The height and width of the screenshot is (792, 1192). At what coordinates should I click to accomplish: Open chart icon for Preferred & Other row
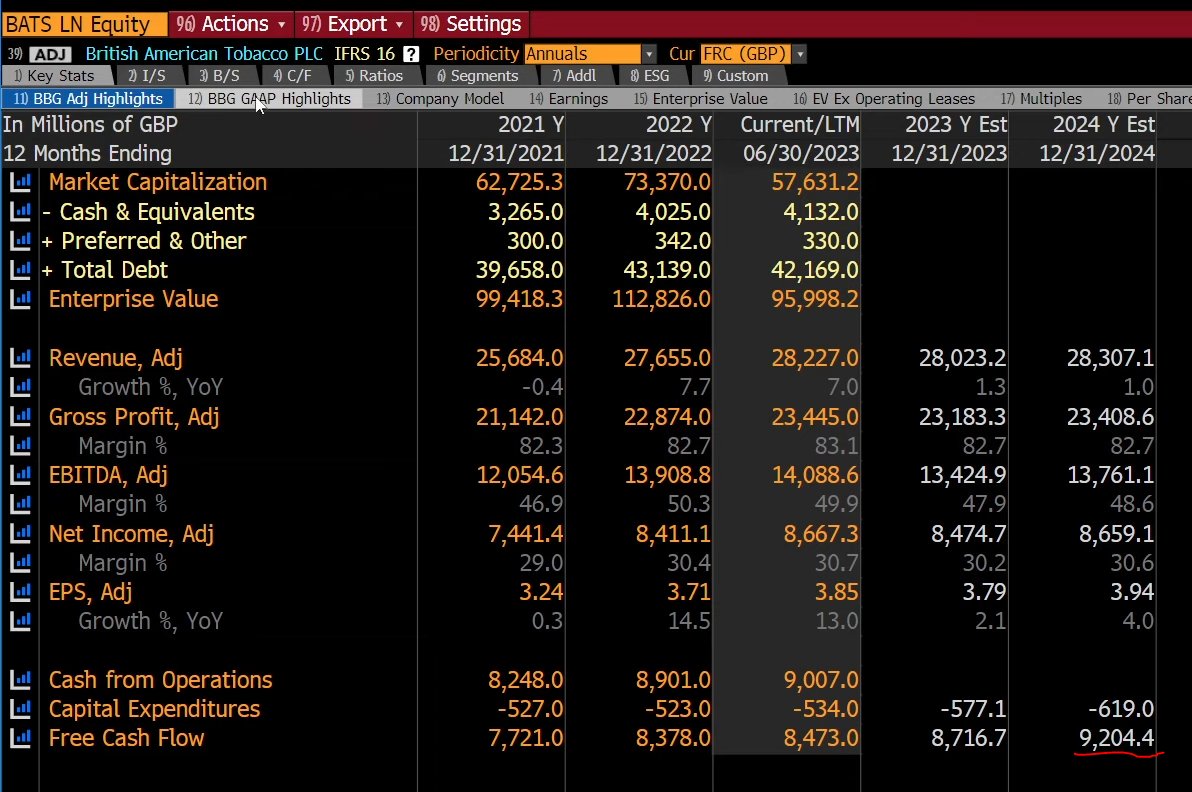[x=21, y=241]
